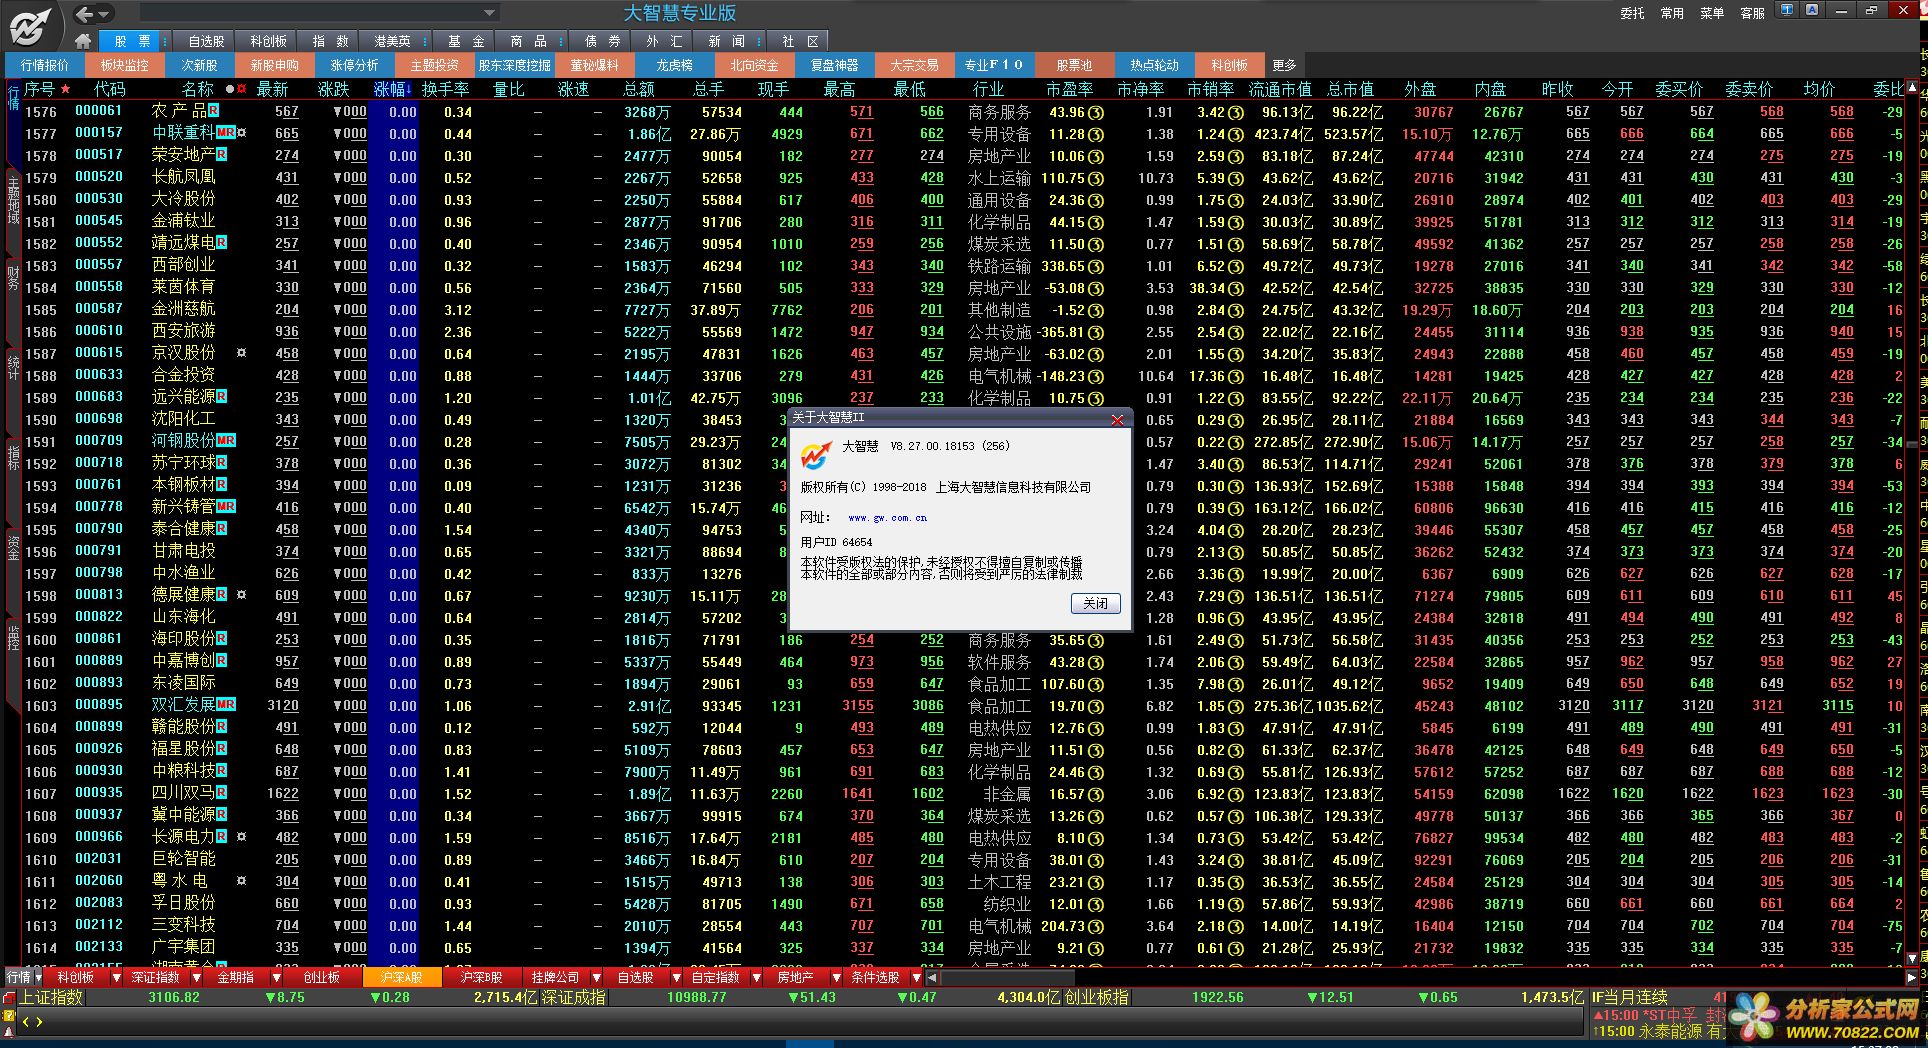Open the 金期指 bottom tab dropdown arrow
Viewport: 1928px width, 1048px height.
(275, 977)
